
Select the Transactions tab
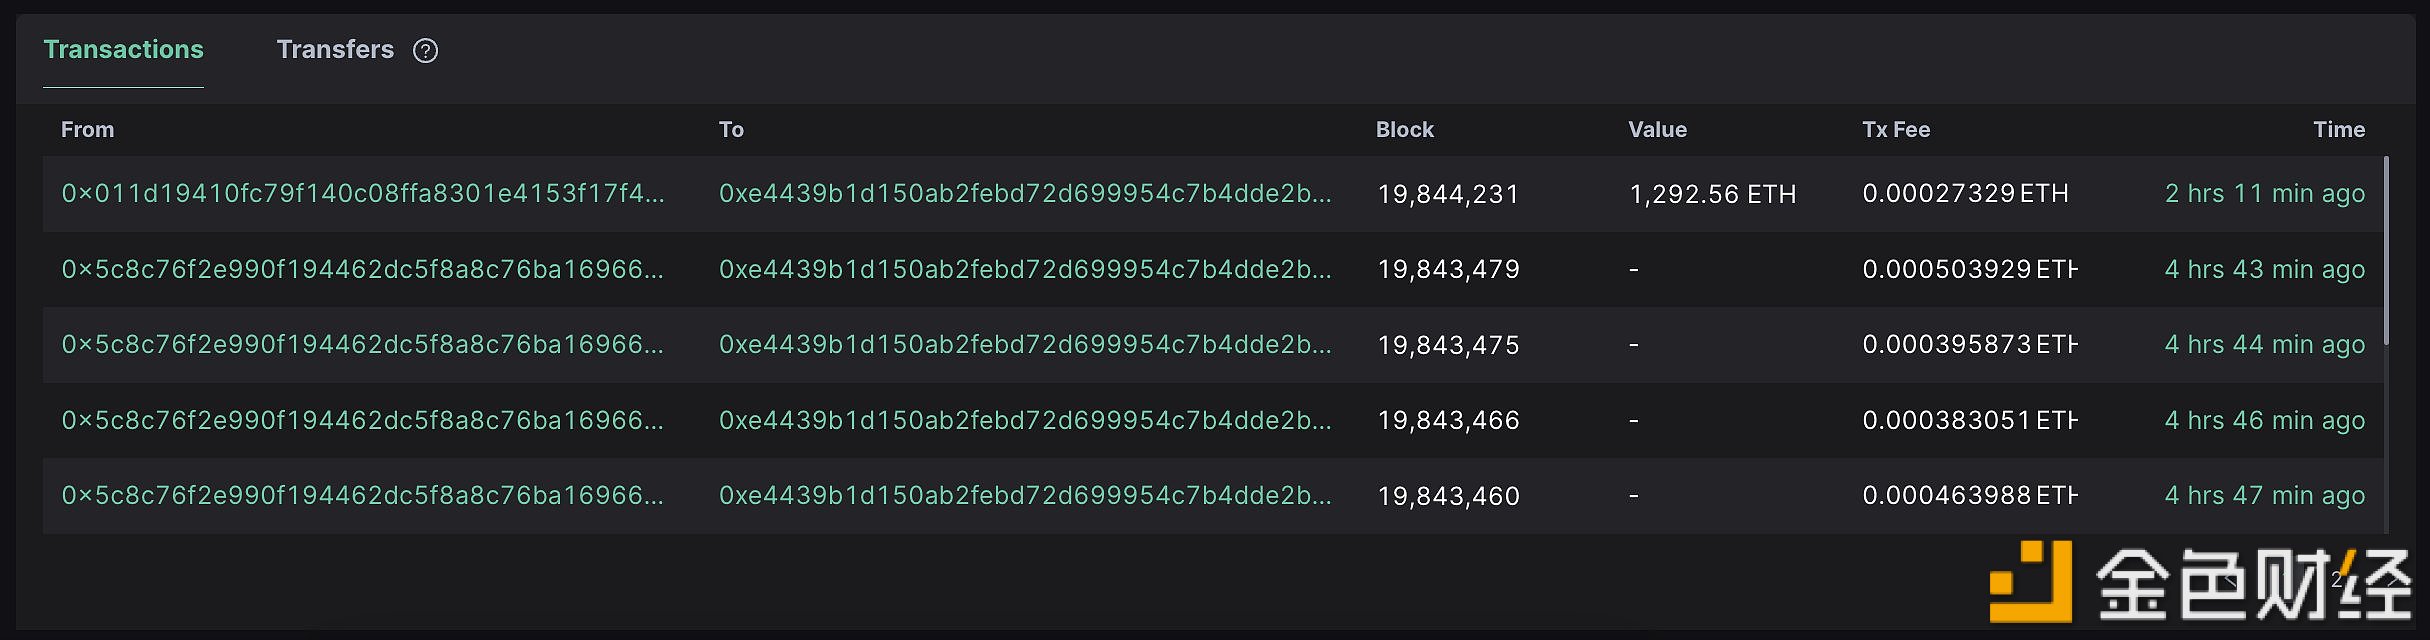coord(123,50)
